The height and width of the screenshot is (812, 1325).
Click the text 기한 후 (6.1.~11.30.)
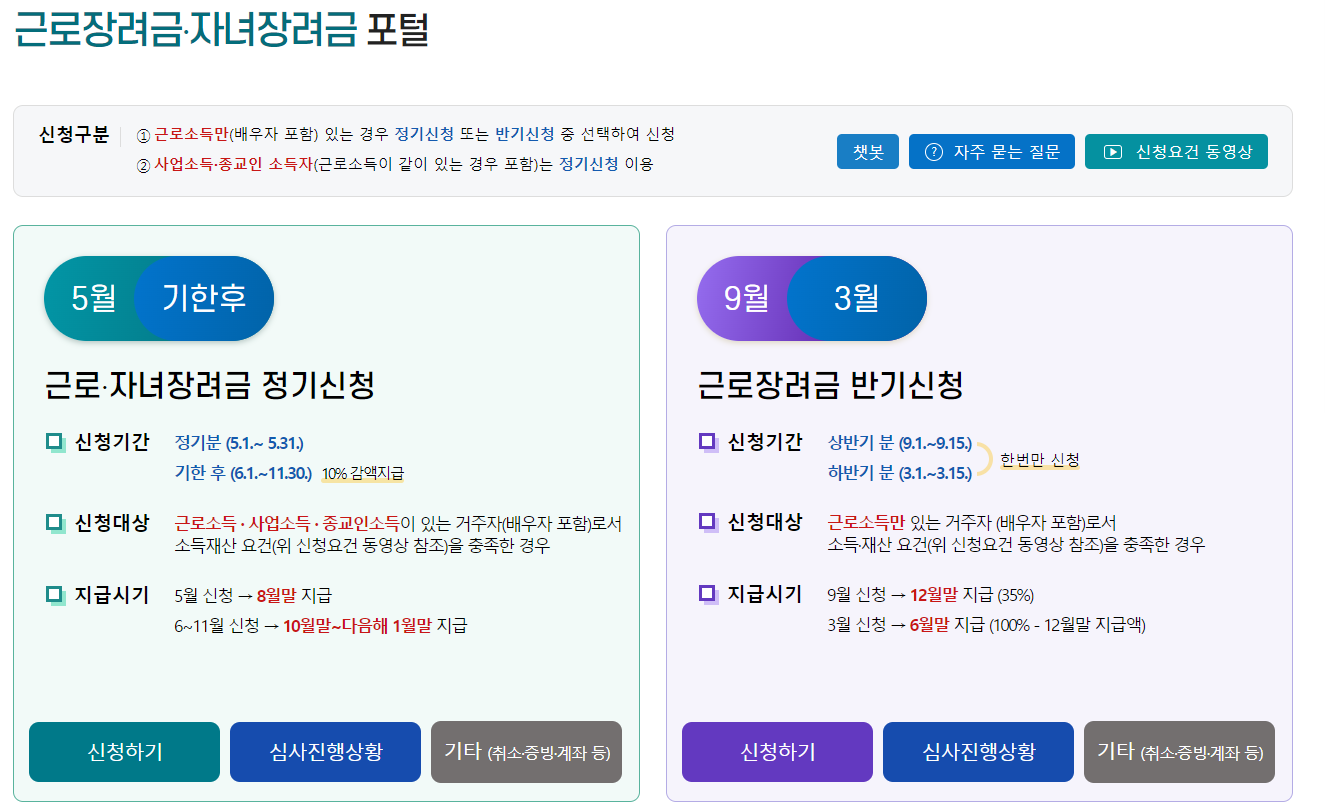(x=243, y=472)
